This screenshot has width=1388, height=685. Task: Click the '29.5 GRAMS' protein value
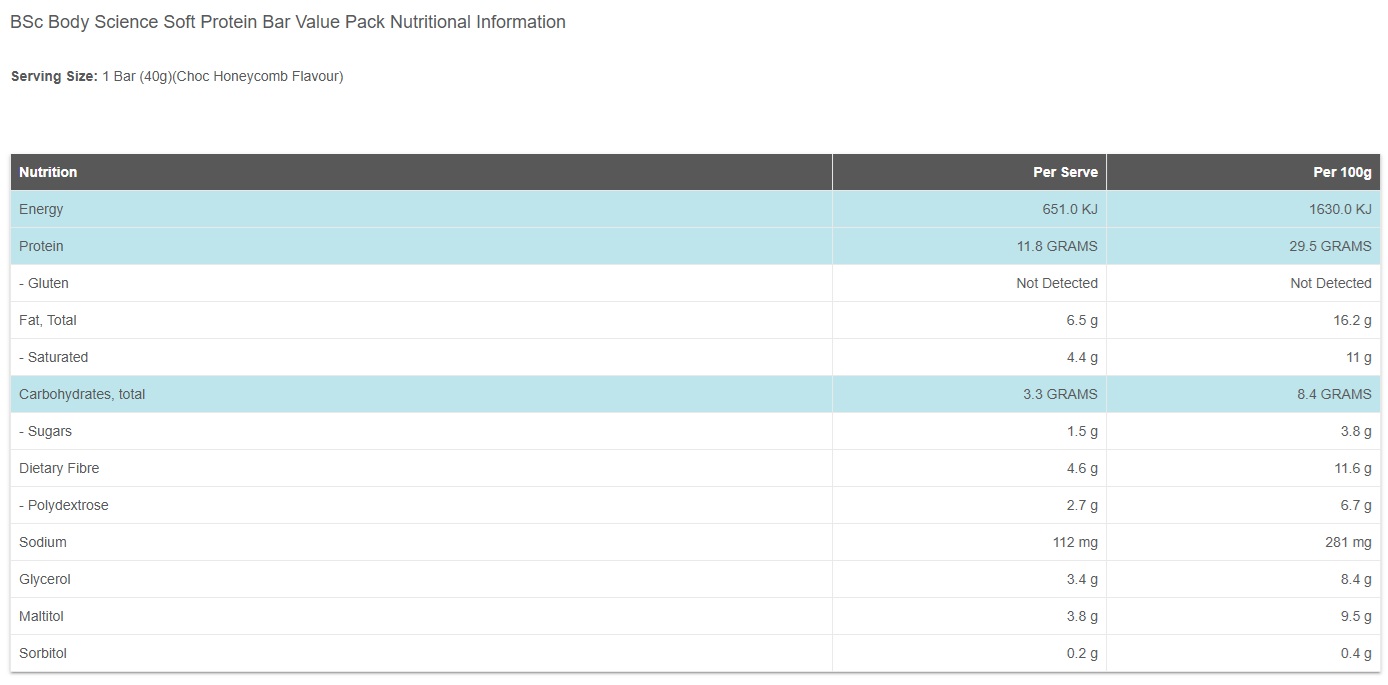pyautogui.click(x=1331, y=246)
